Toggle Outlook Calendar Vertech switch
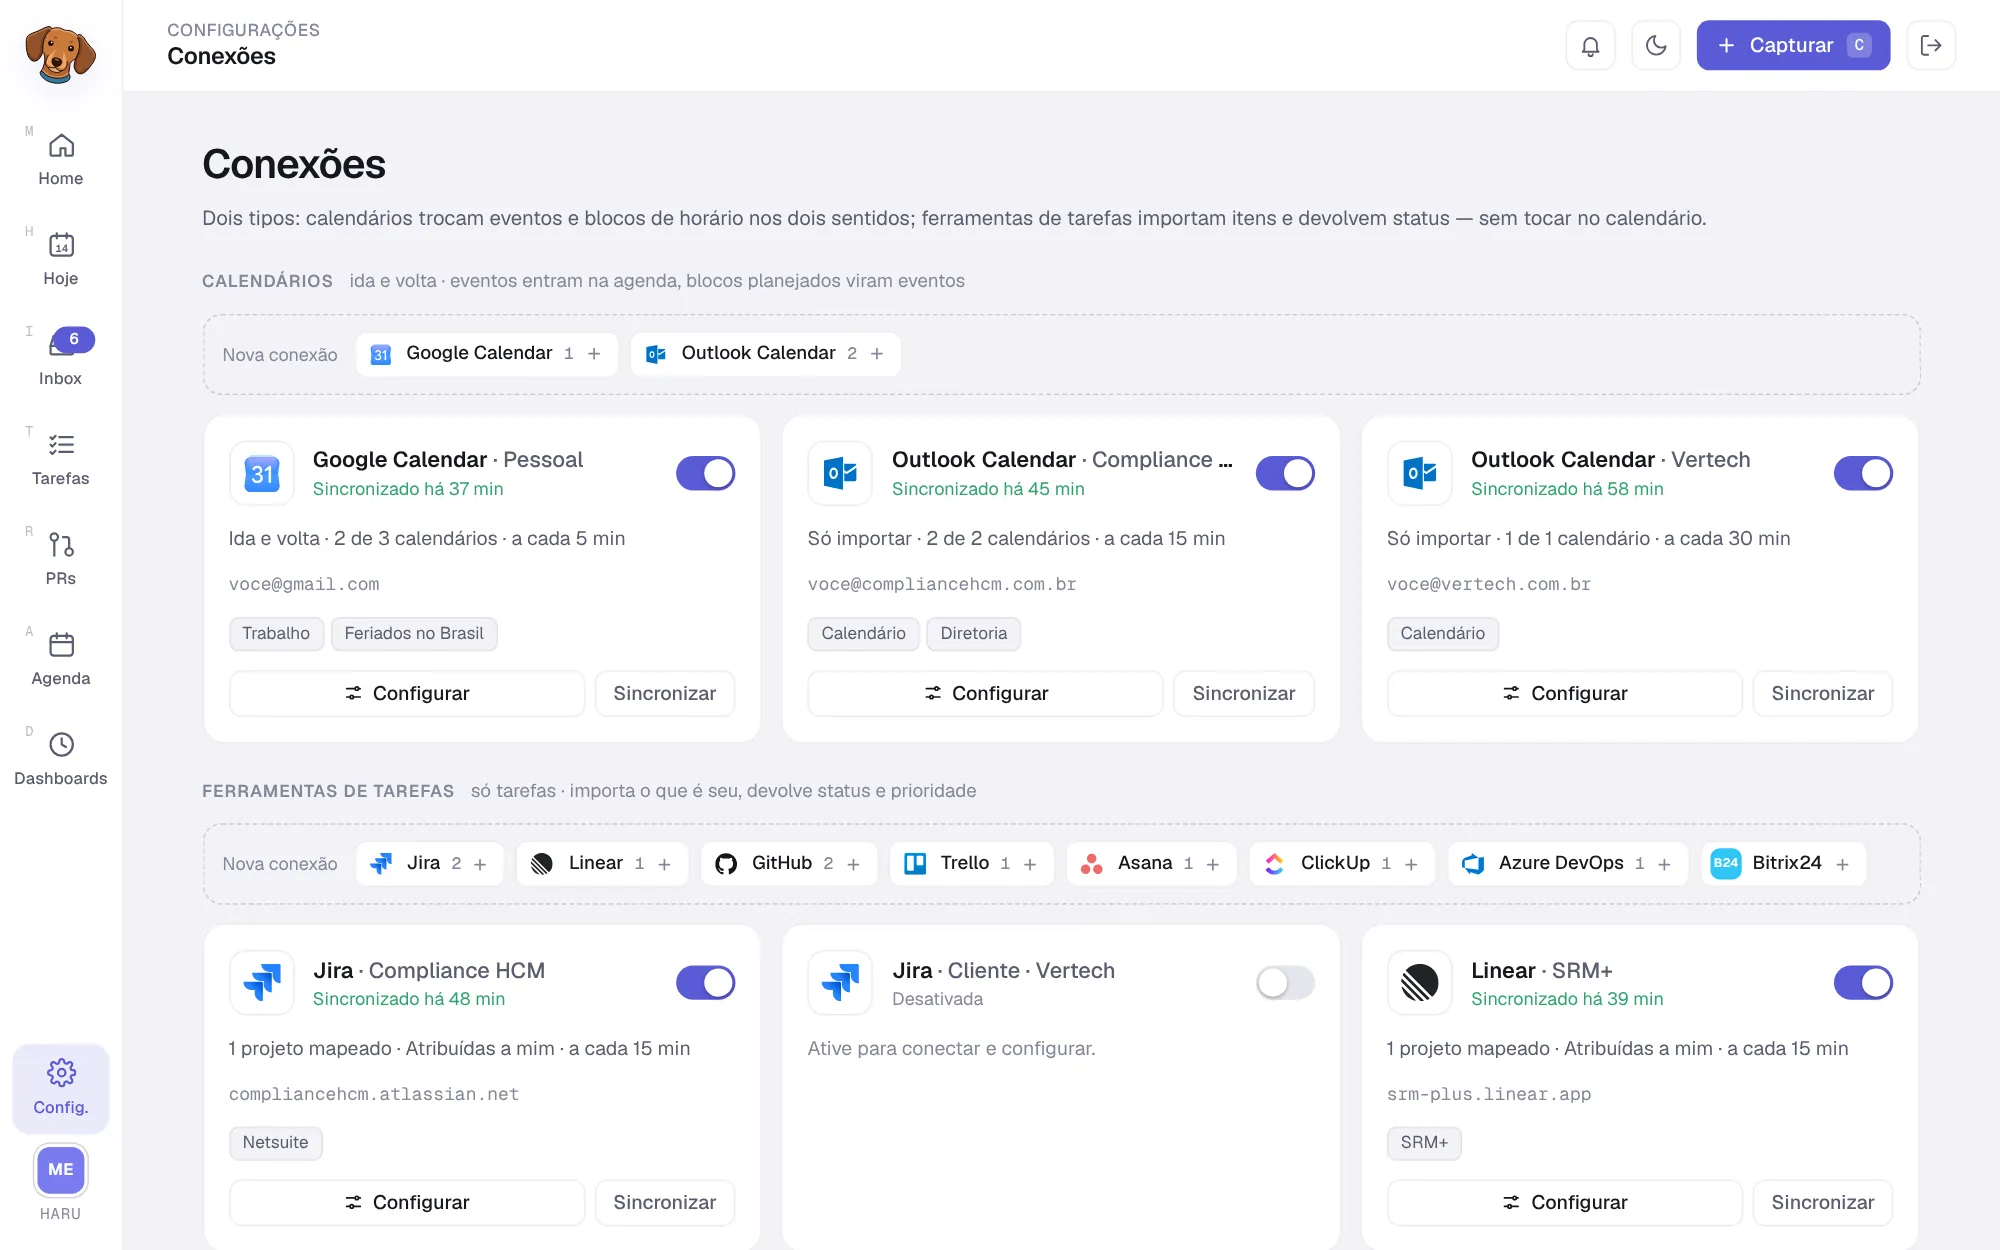Image resolution: width=2000 pixels, height=1250 pixels. (1863, 473)
